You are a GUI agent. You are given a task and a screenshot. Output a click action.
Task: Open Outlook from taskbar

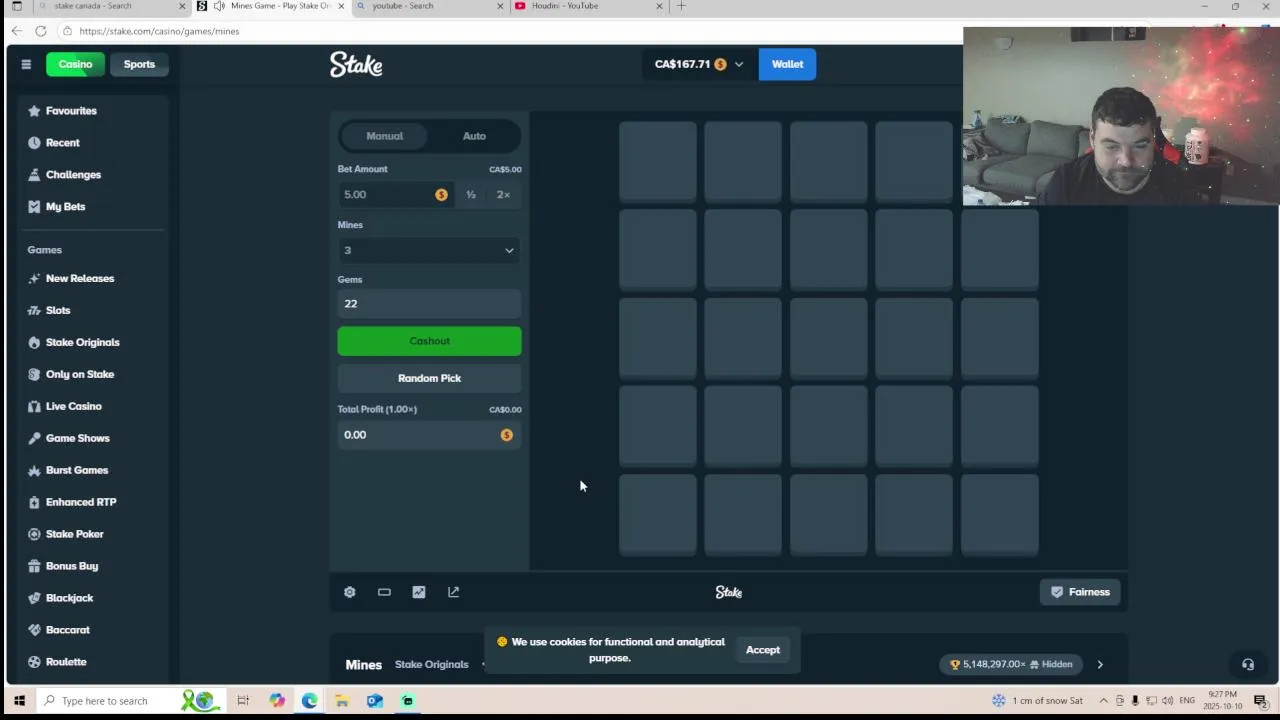click(374, 701)
